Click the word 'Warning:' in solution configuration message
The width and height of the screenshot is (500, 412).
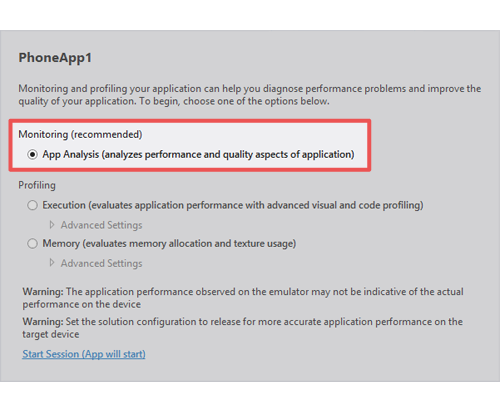43,322
